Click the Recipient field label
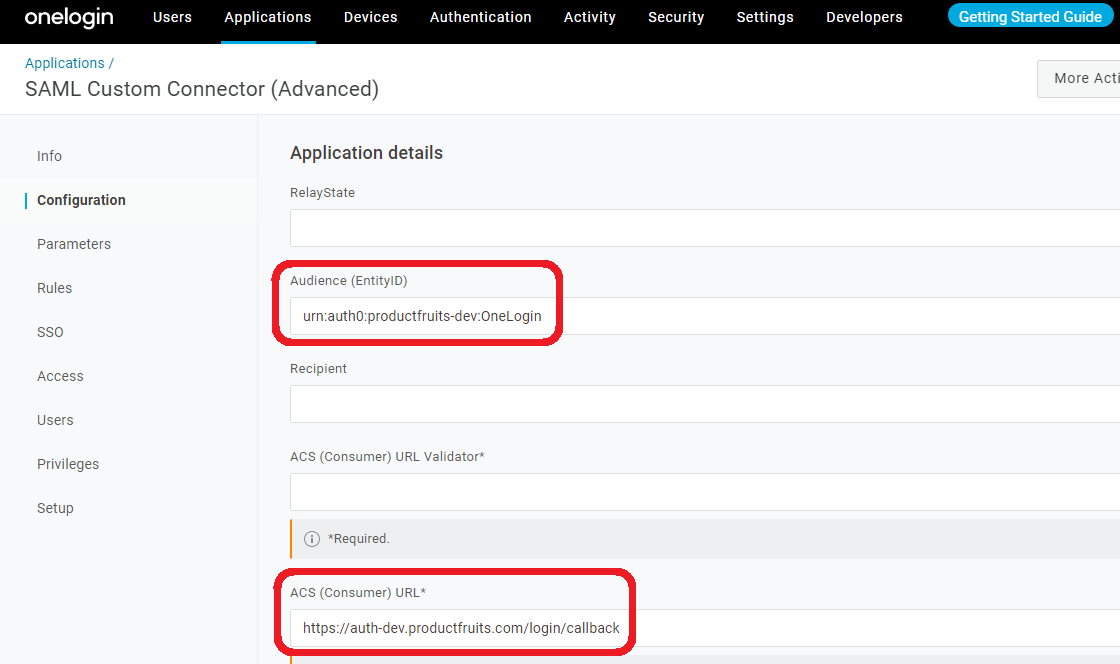 [x=319, y=368]
